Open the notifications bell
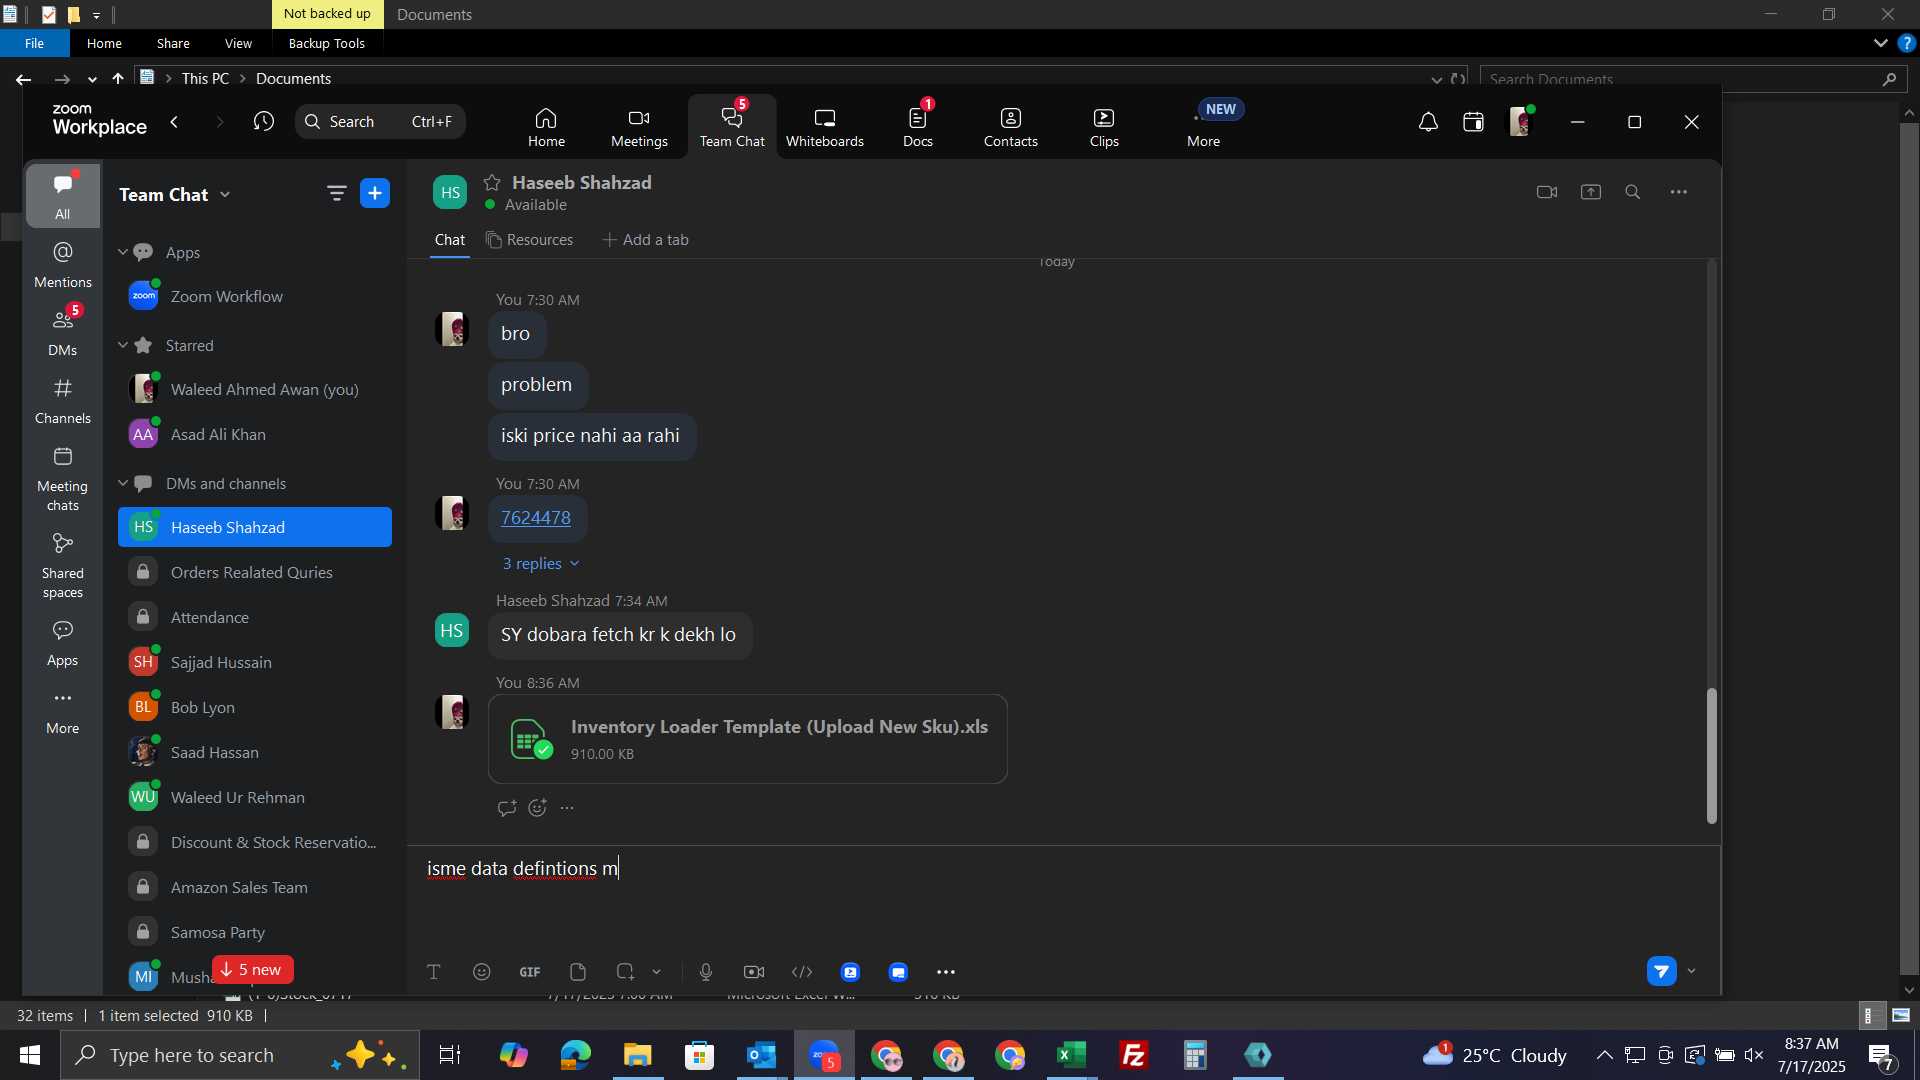This screenshot has width=1920, height=1080. click(1428, 122)
